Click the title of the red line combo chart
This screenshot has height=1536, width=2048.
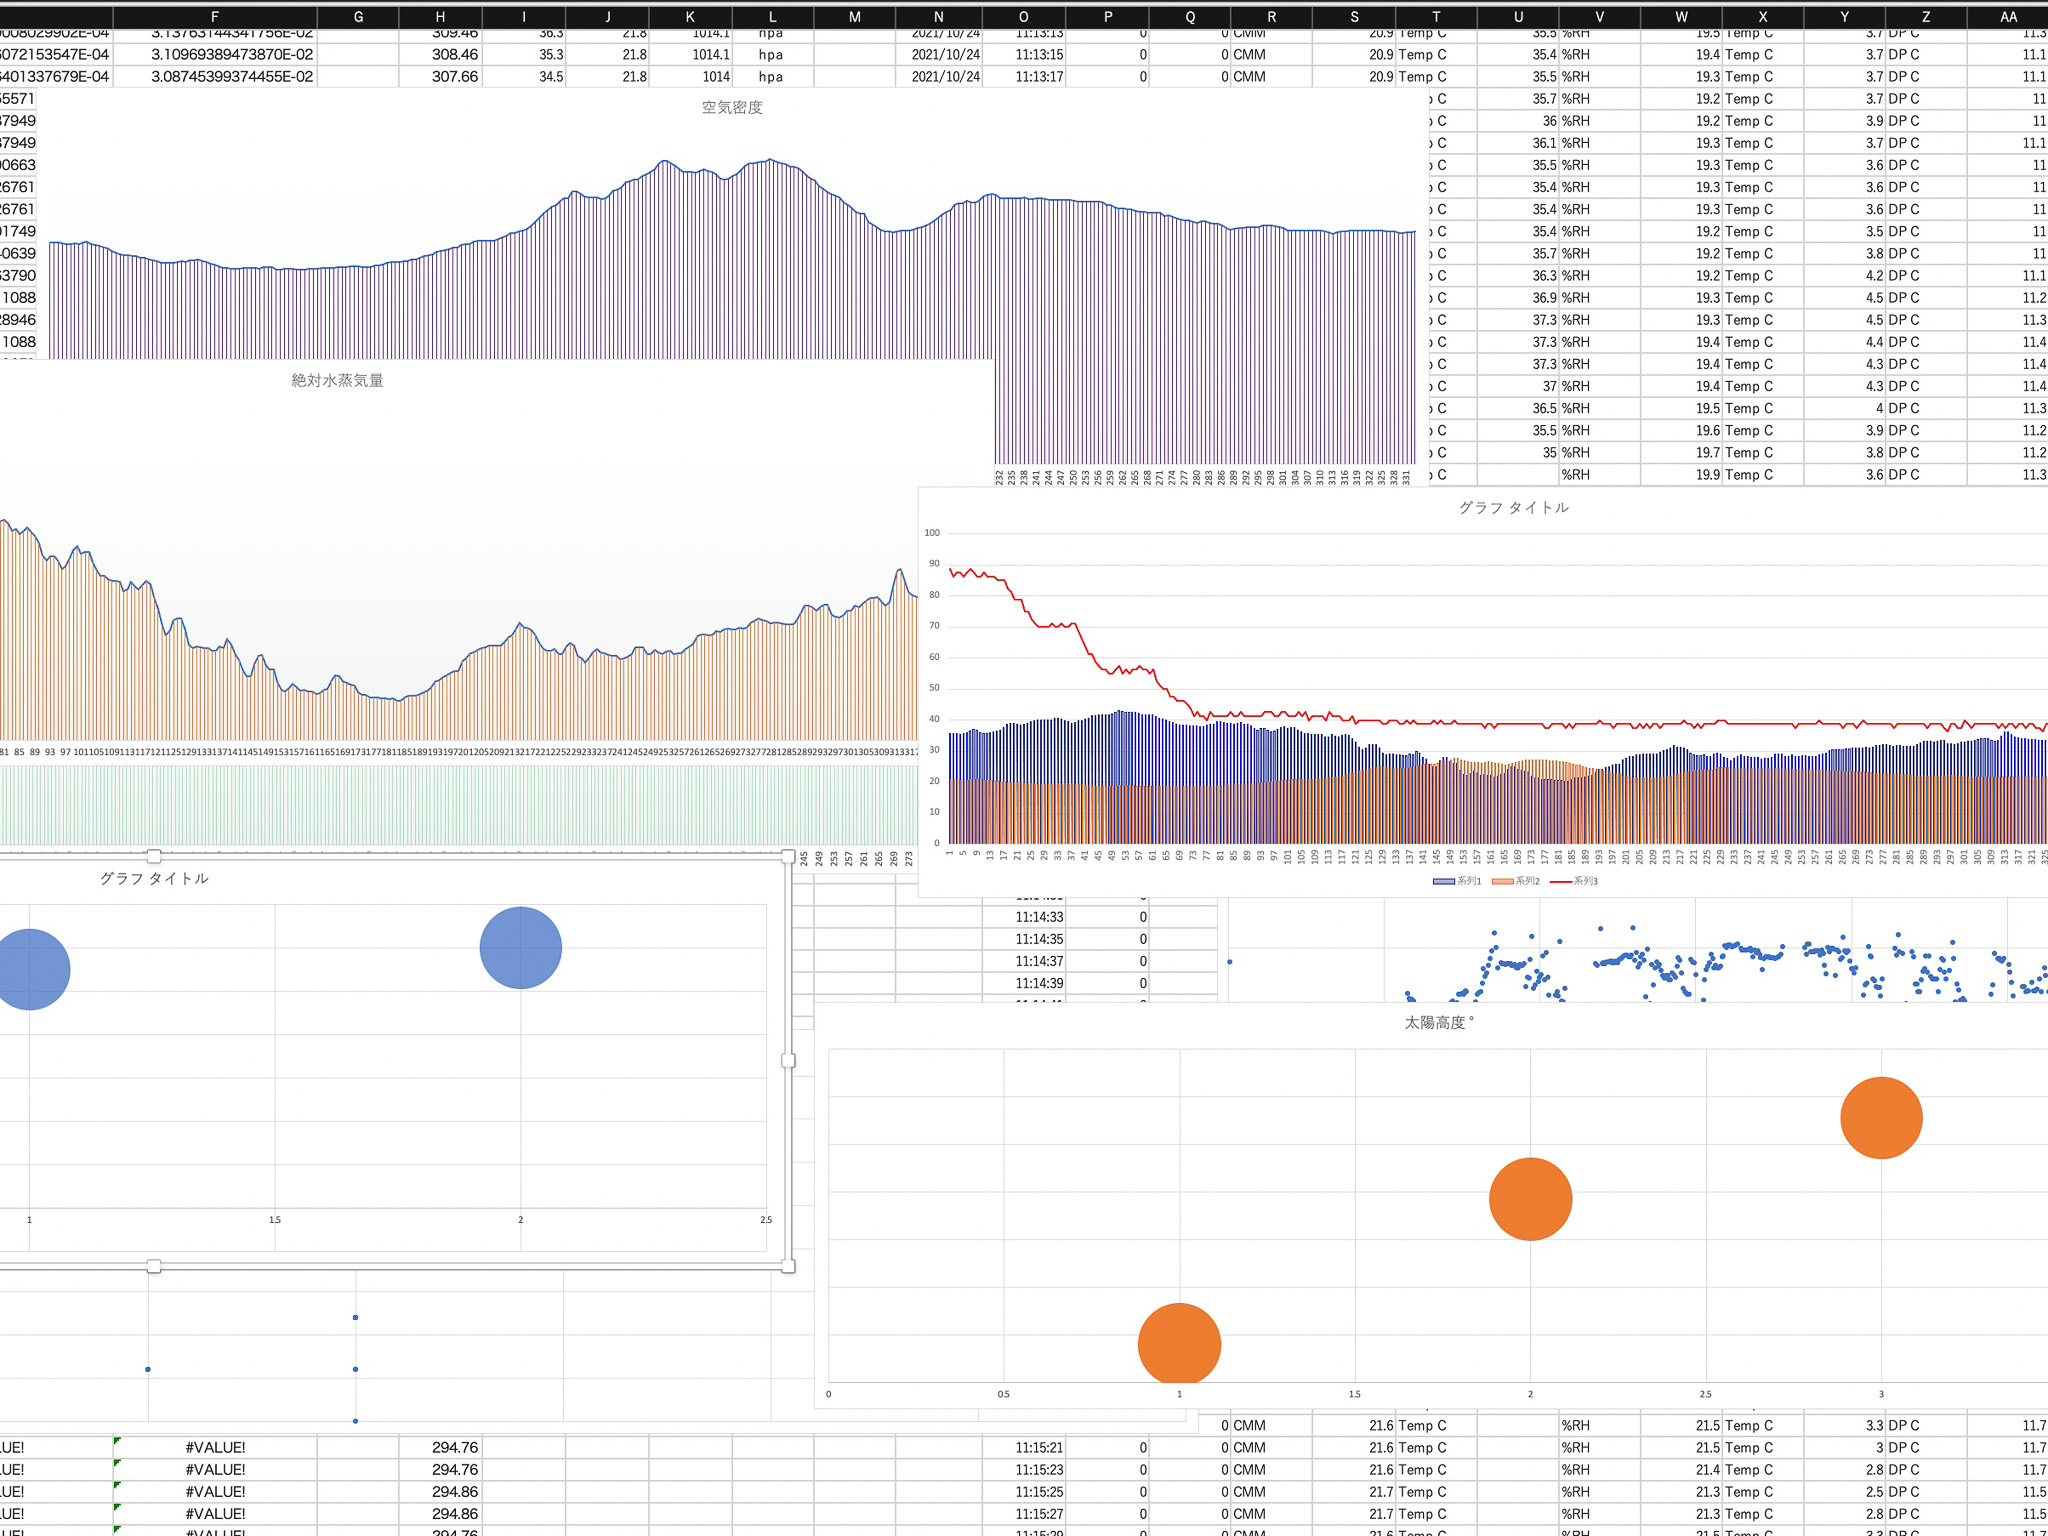pos(1513,507)
